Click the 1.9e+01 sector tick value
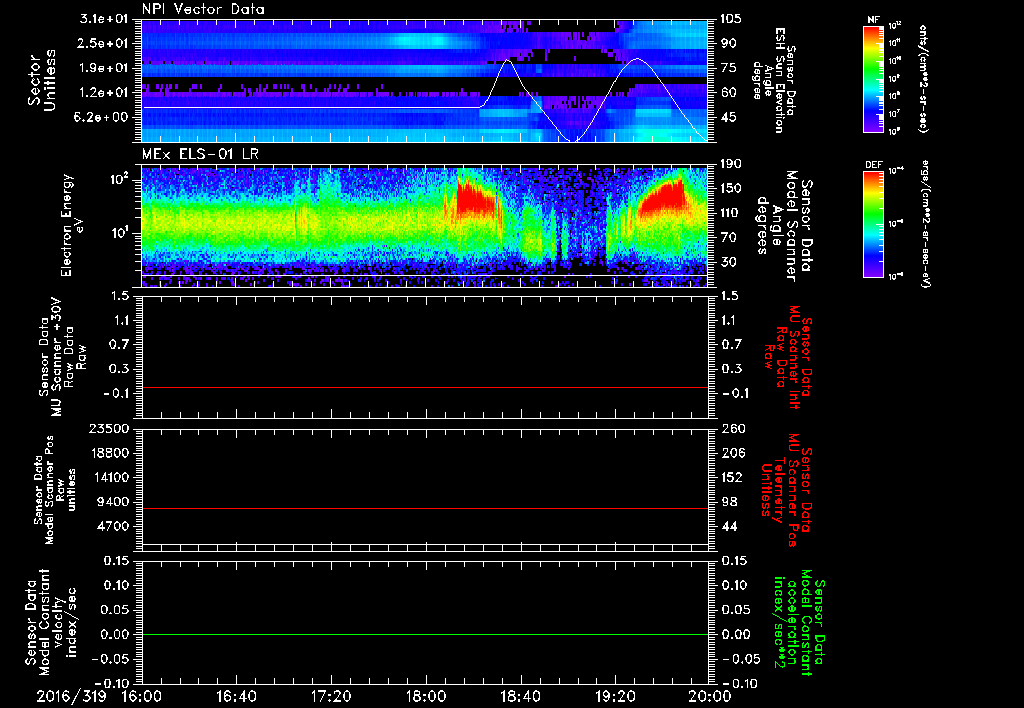 (x=104, y=68)
